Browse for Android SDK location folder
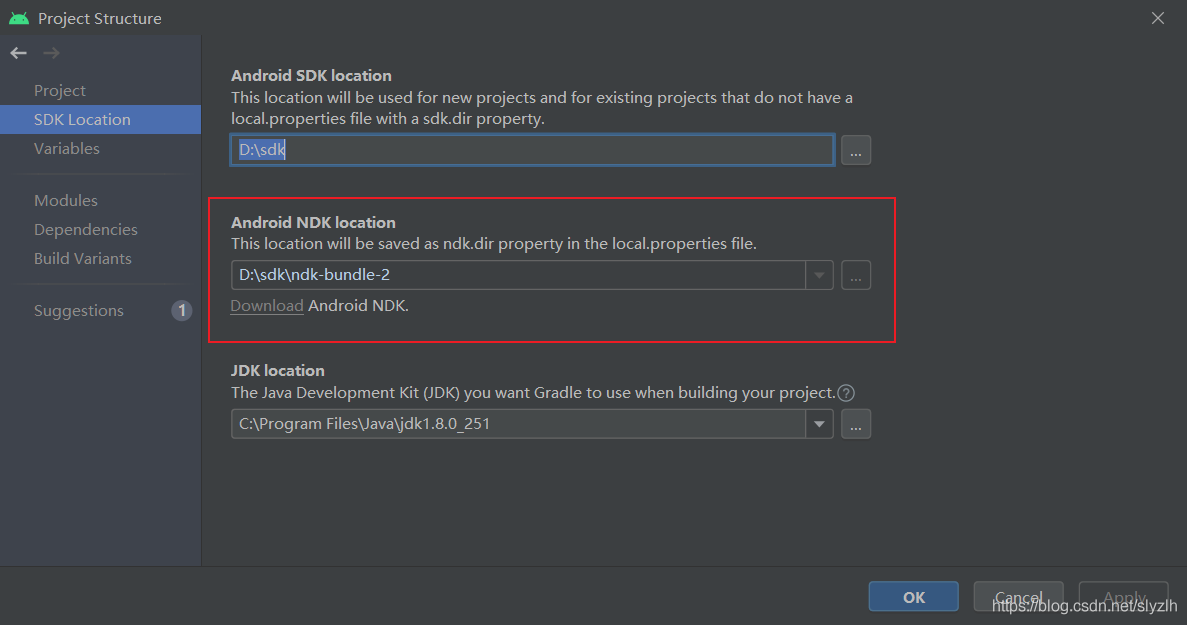 [x=855, y=150]
